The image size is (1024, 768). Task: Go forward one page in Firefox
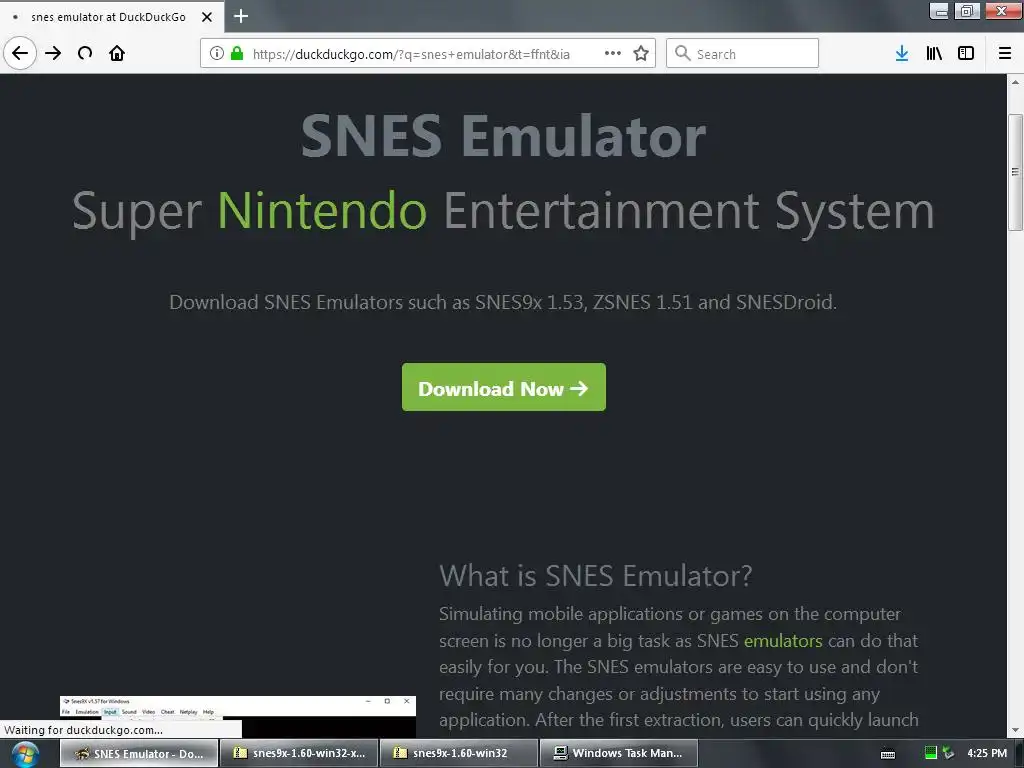[x=53, y=53]
